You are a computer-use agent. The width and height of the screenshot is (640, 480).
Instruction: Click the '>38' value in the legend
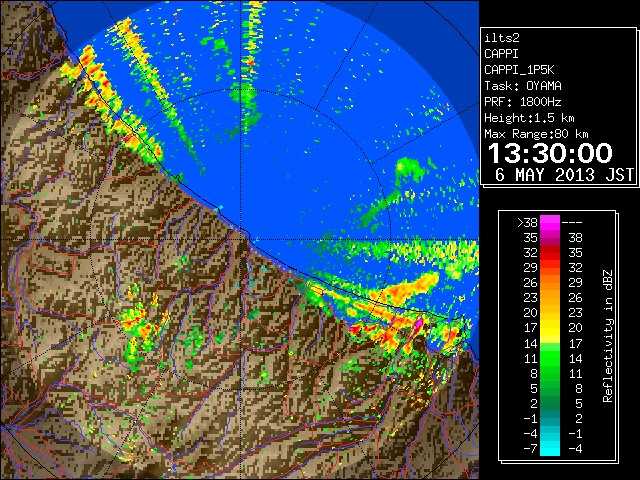point(527,223)
